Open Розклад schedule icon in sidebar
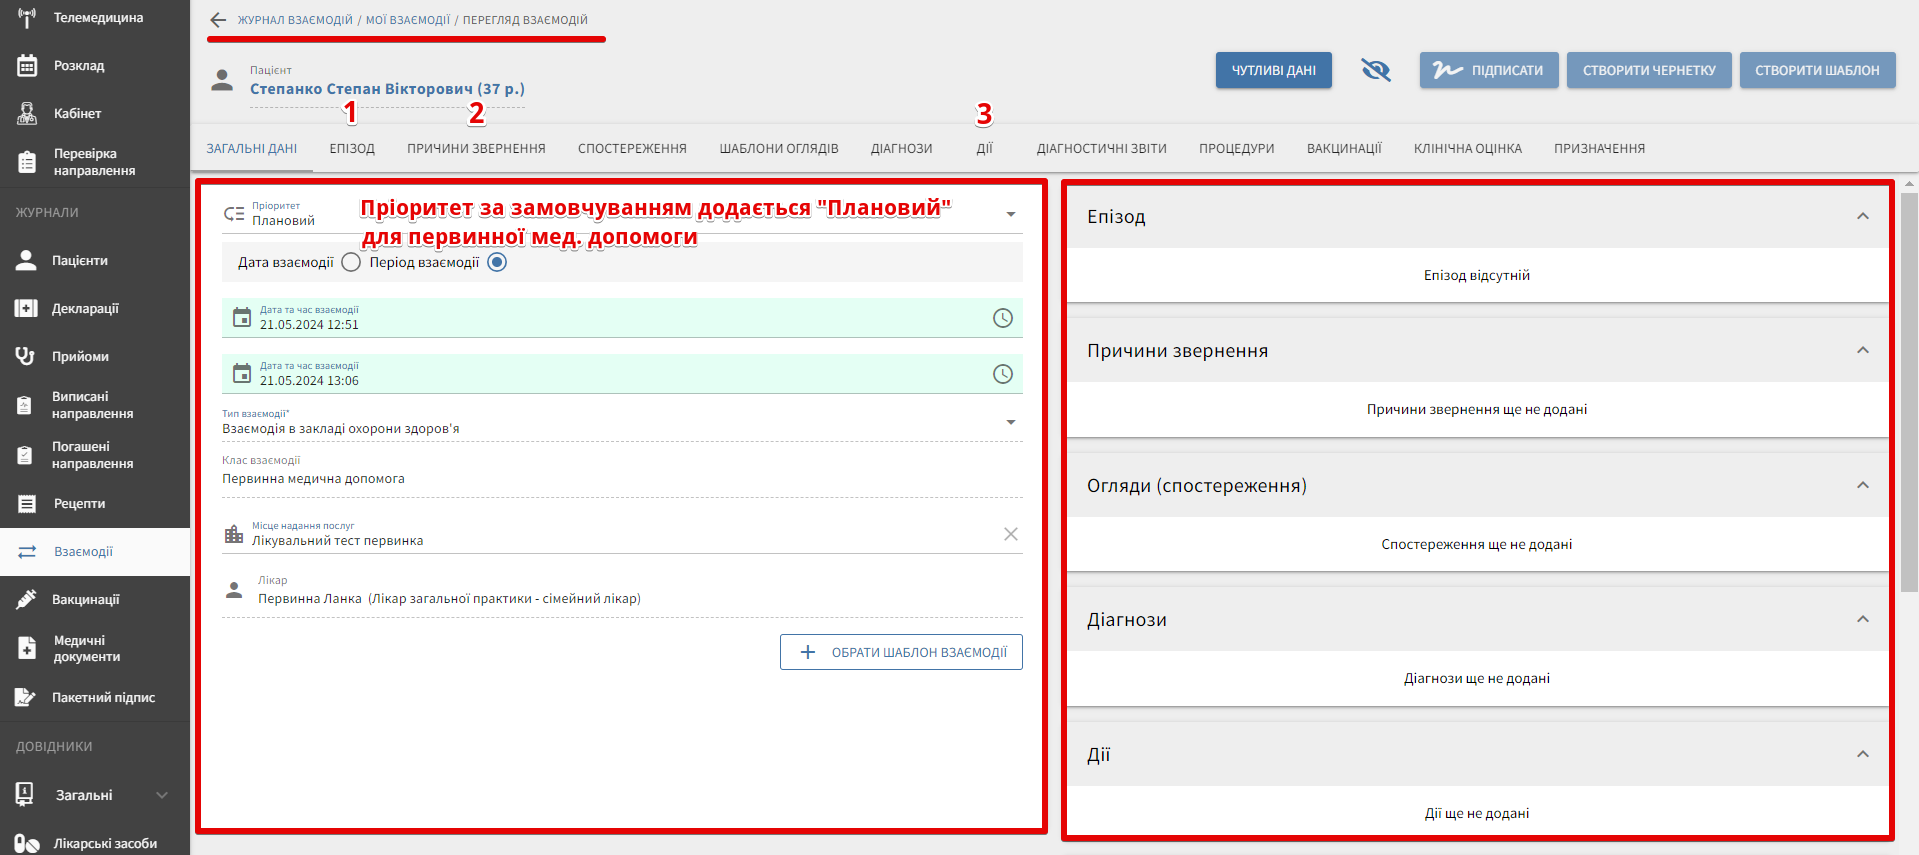The image size is (1919, 855). [27, 66]
